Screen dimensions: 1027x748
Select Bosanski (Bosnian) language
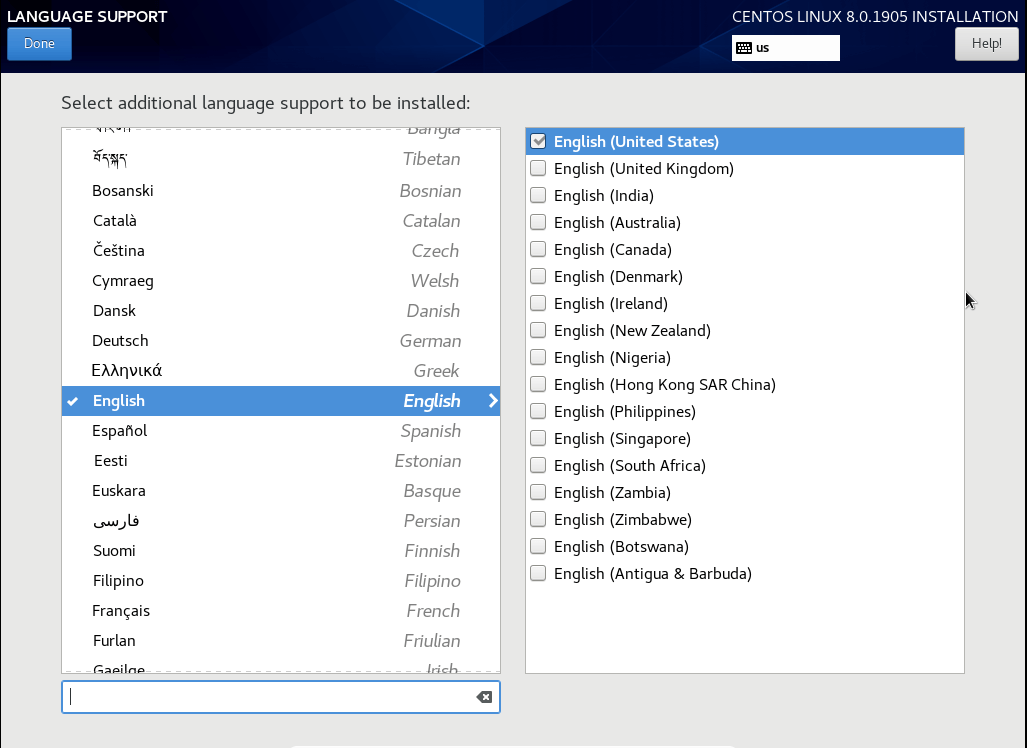(280, 191)
